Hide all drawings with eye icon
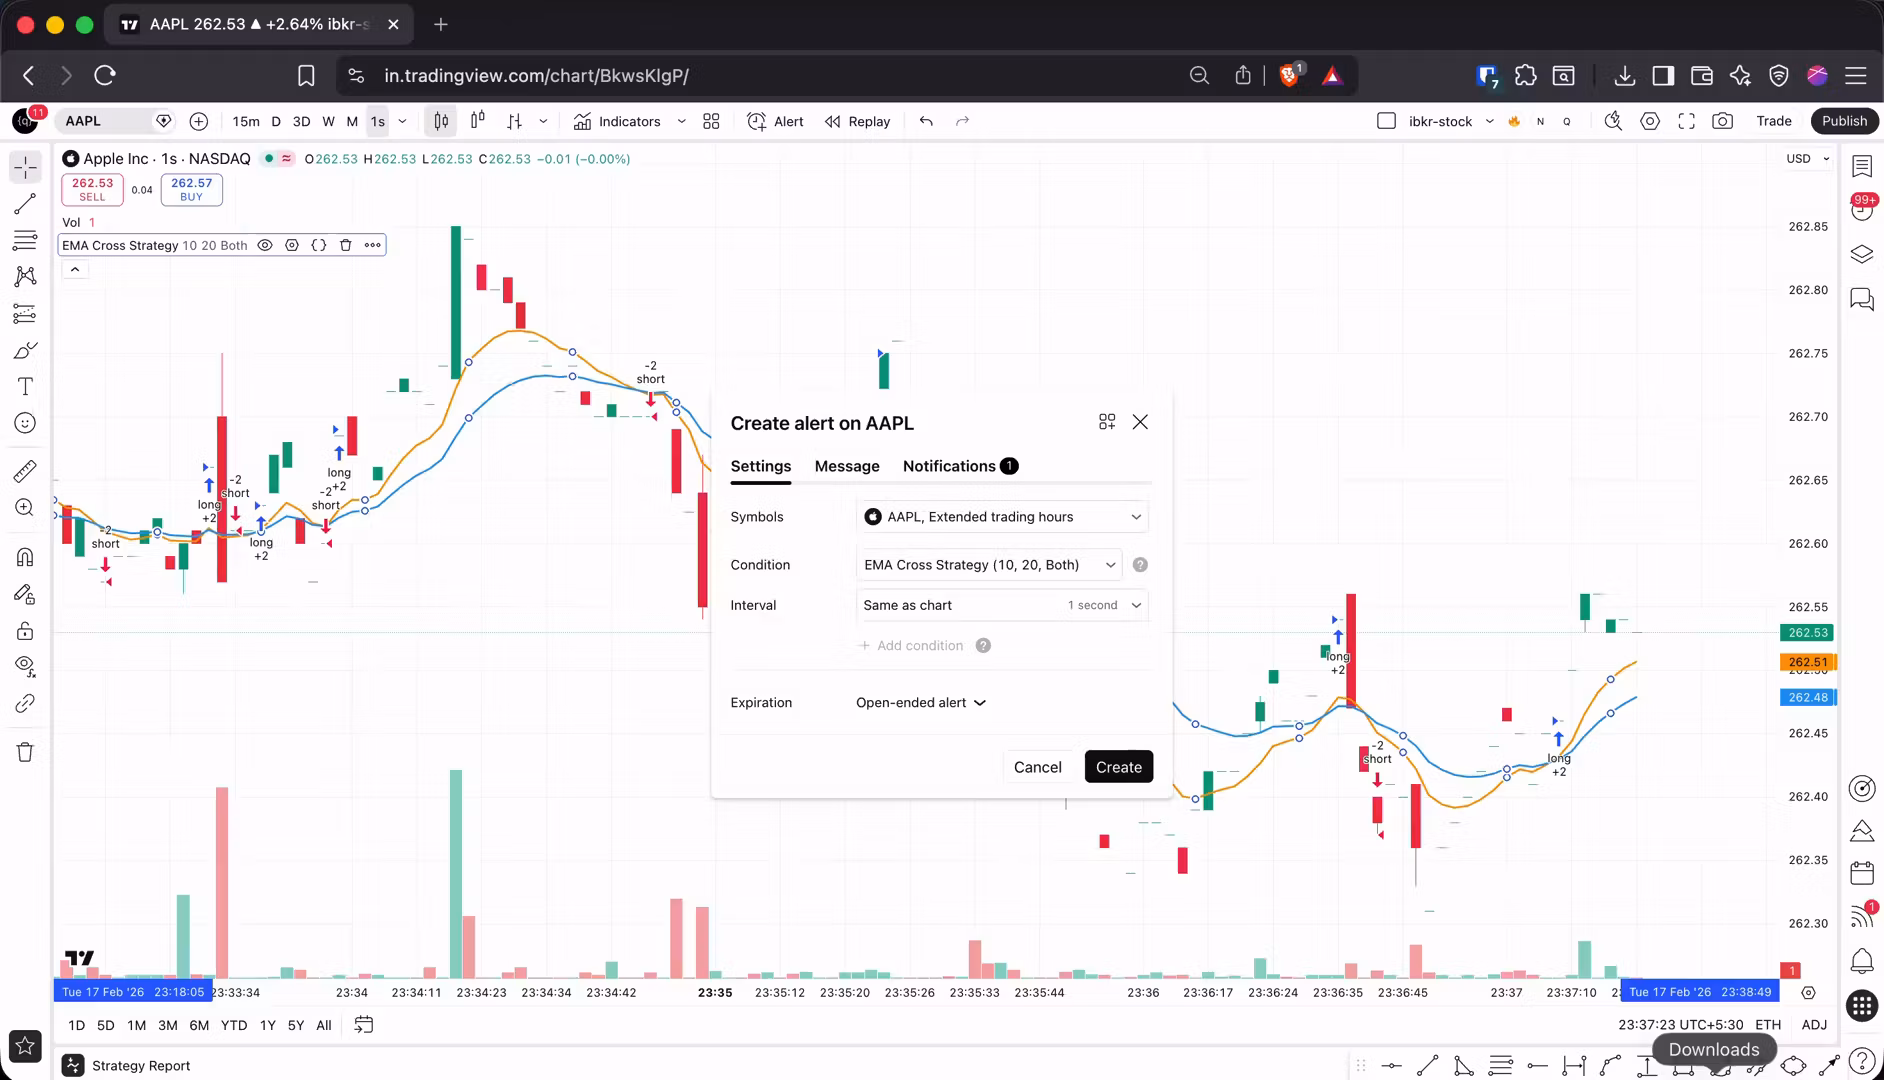Viewport: 1884px width, 1080px height. click(26, 666)
